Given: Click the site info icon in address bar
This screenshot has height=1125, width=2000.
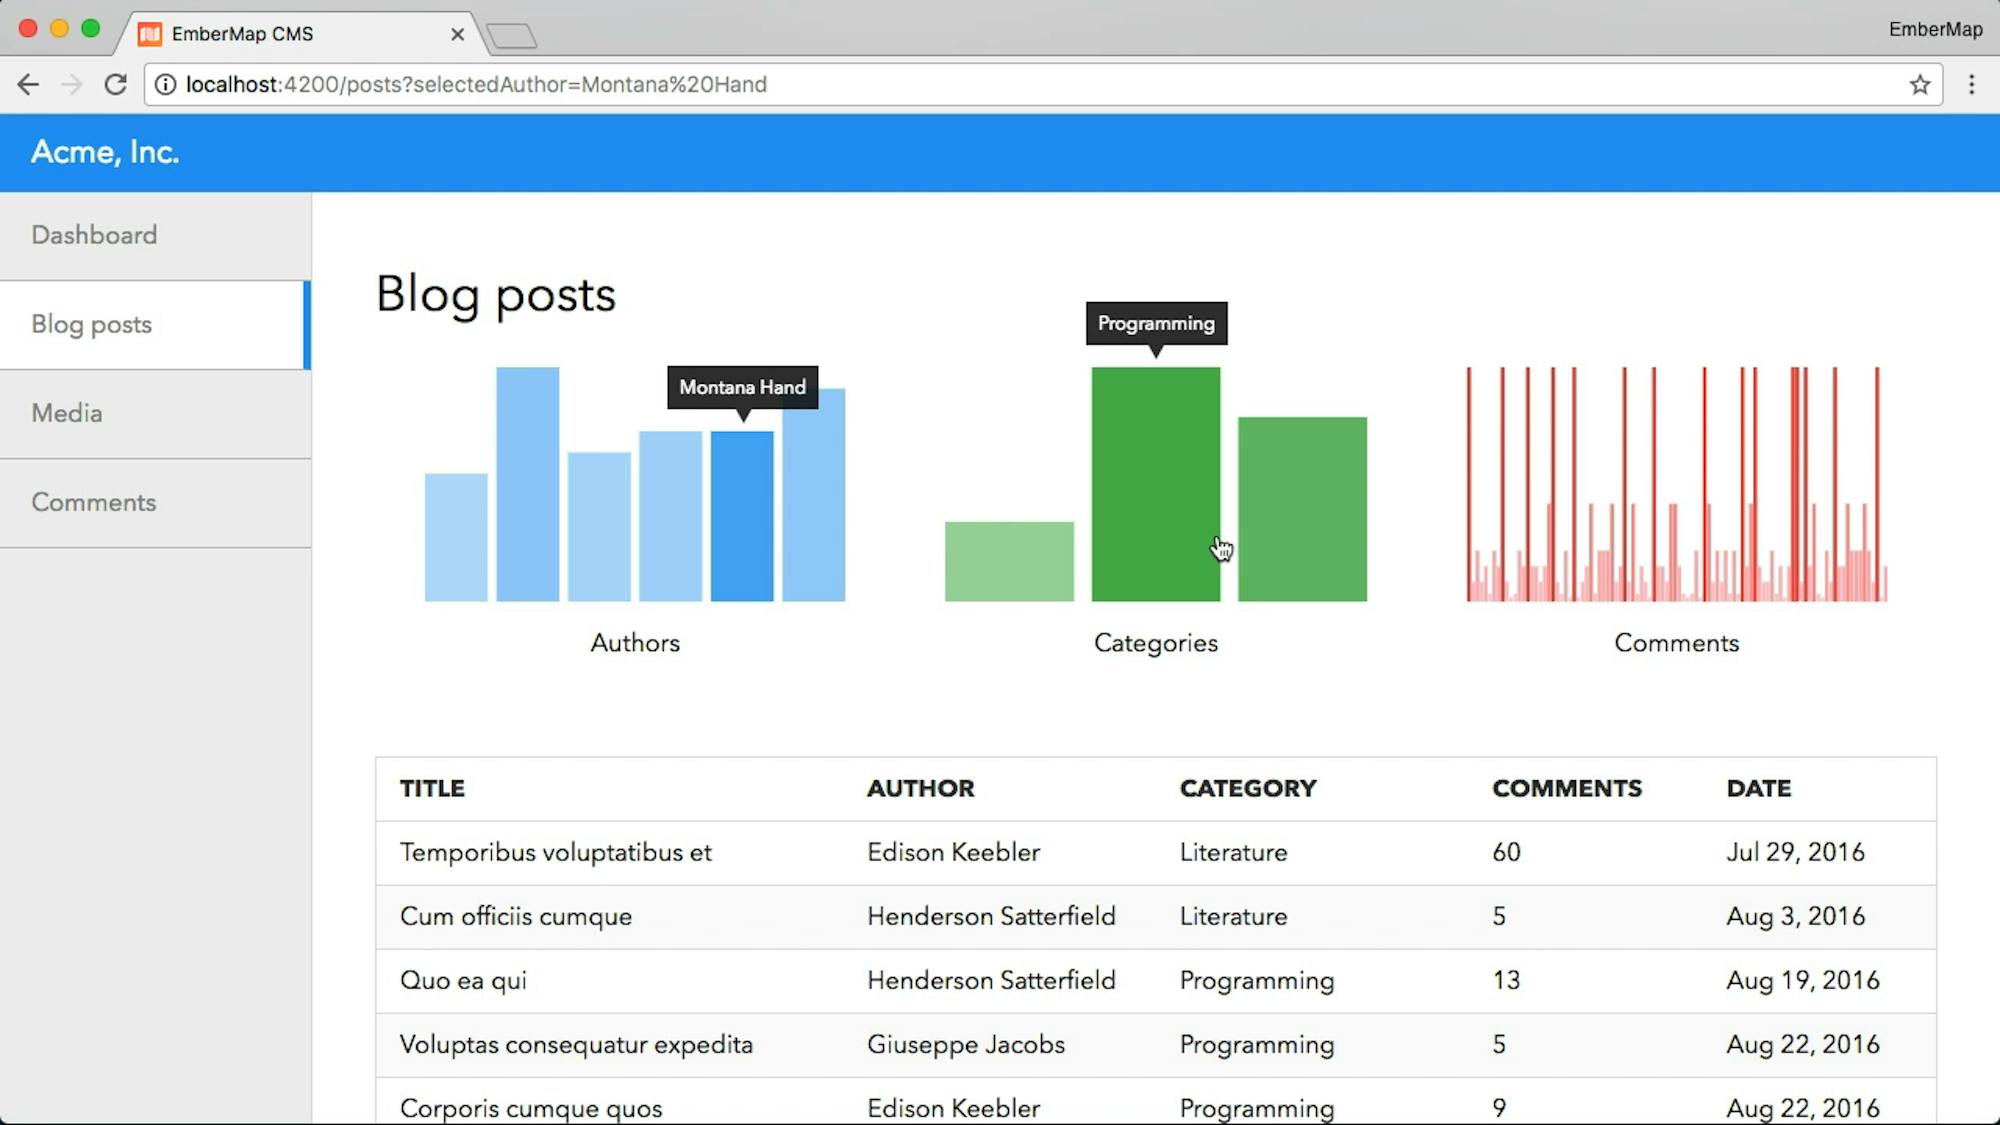Looking at the screenshot, I should [x=164, y=85].
